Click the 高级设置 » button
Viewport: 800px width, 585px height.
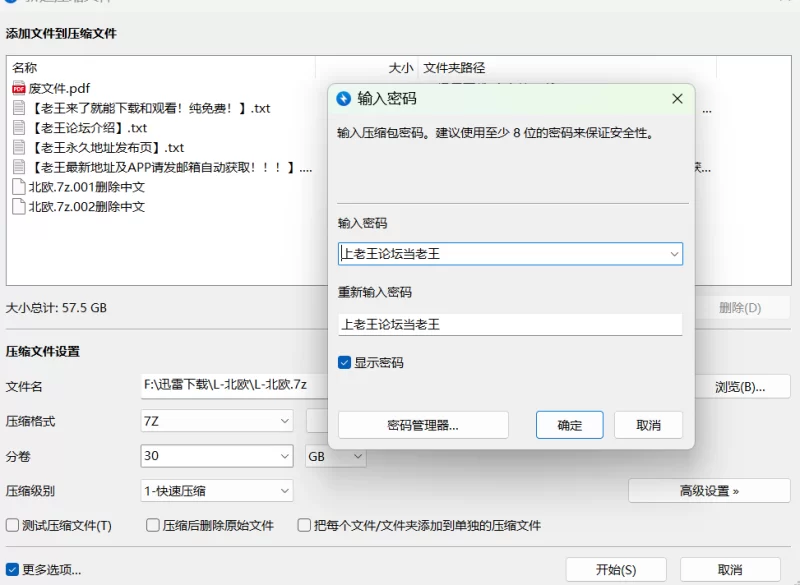tap(709, 491)
